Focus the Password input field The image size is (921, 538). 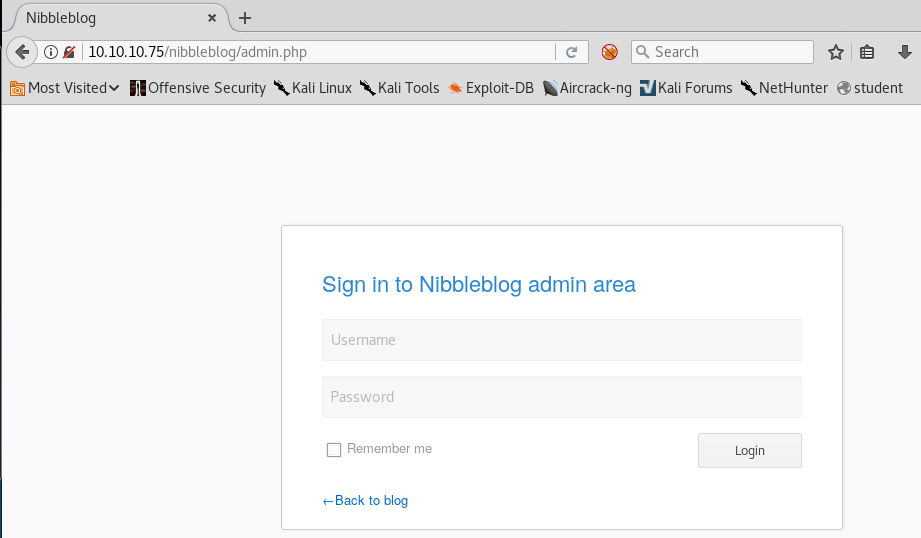coord(561,397)
